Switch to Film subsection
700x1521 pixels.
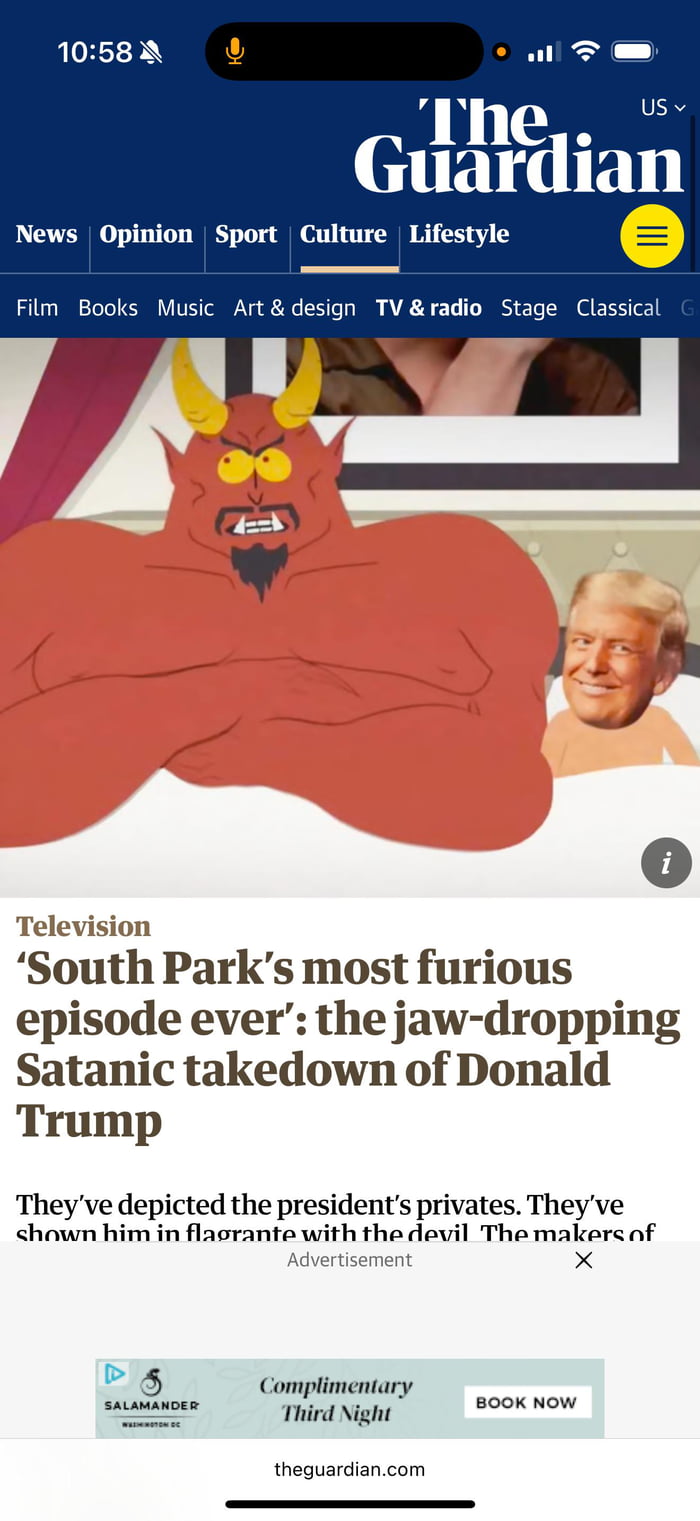37,308
